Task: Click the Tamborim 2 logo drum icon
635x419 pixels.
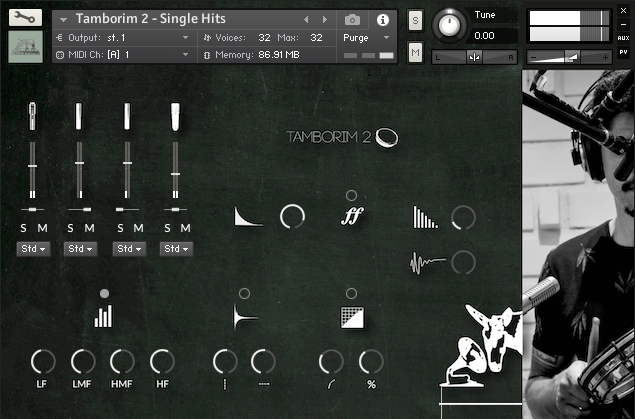Action: tap(387, 138)
